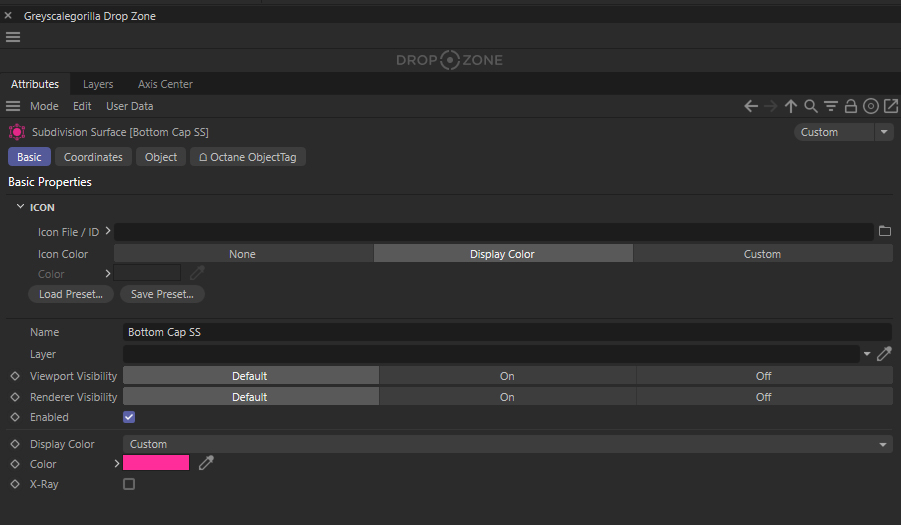The height and width of the screenshot is (525, 901).
Task: Set Viewport Visibility to On
Action: coord(507,376)
